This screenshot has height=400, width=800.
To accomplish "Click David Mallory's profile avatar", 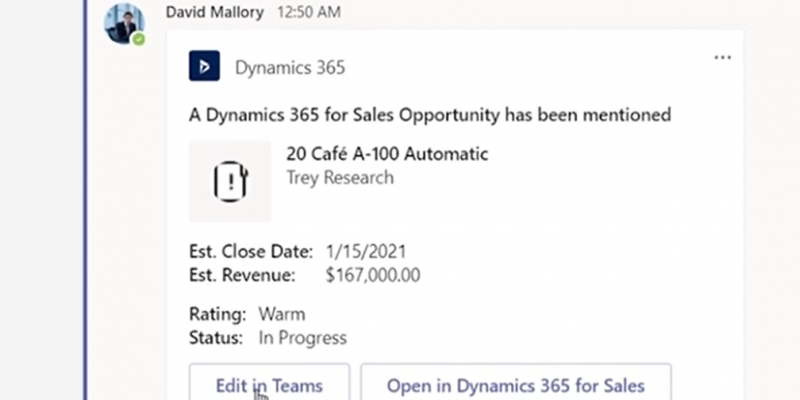I will click(124, 24).
